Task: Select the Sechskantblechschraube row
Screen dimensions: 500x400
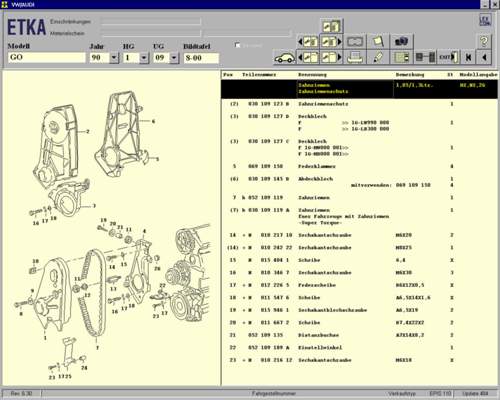Action: pyautogui.click(x=359, y=310)
